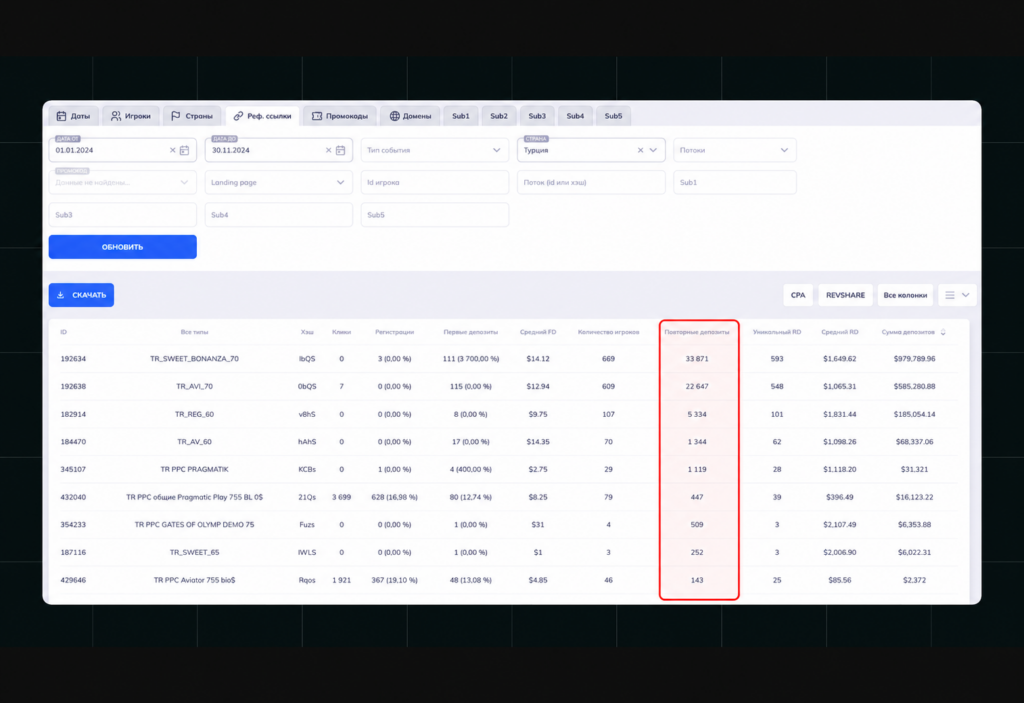
Task: Click the СКАЧАТЬ download button
Action: [82, 295]
